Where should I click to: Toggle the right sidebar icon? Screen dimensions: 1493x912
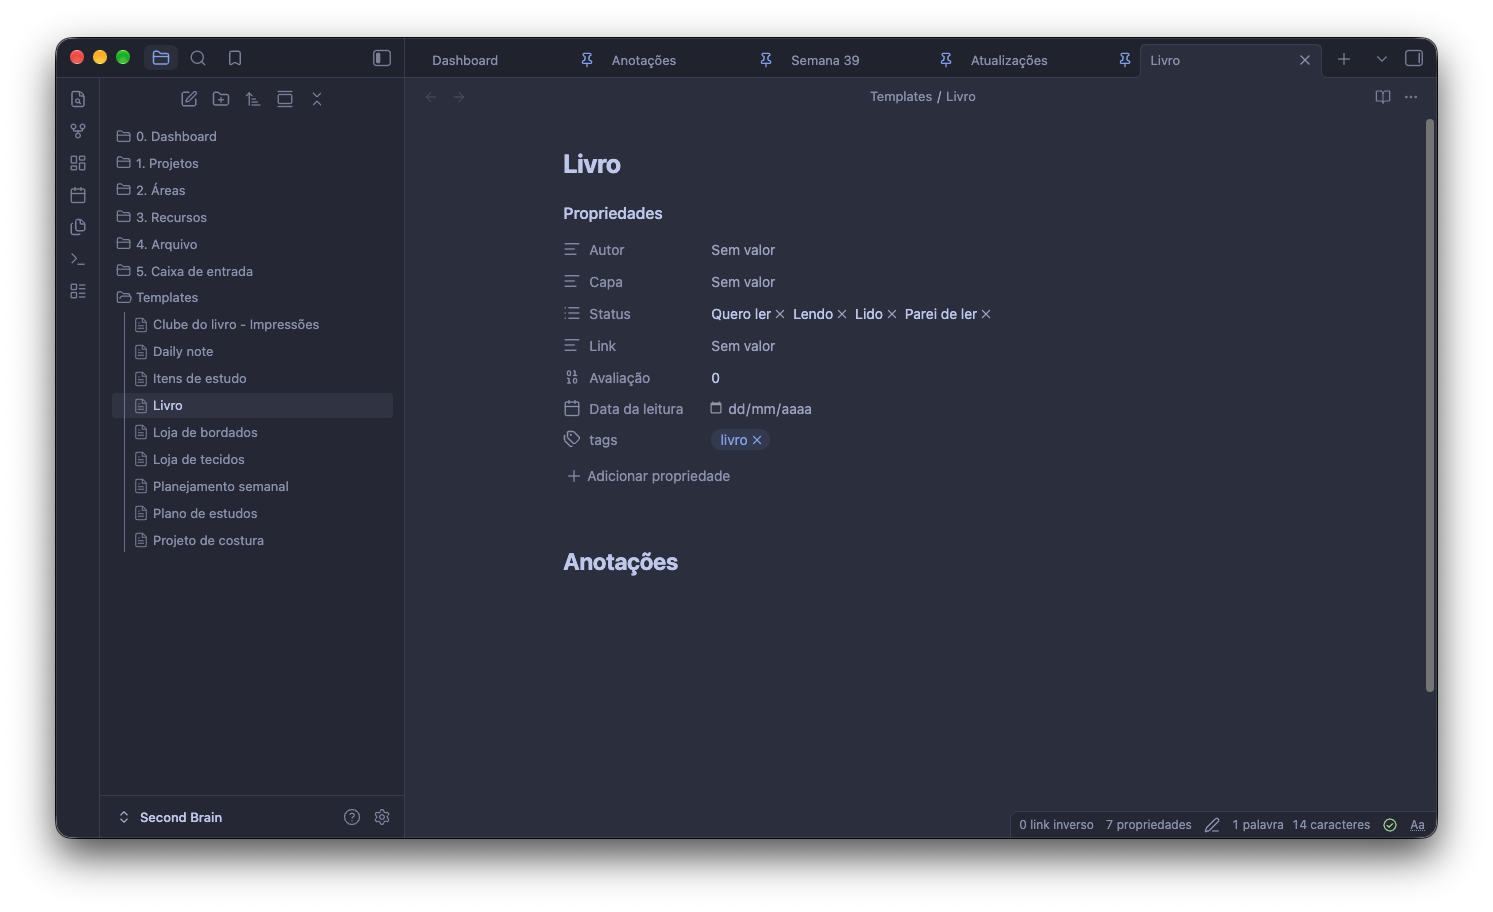[1414, 58]
